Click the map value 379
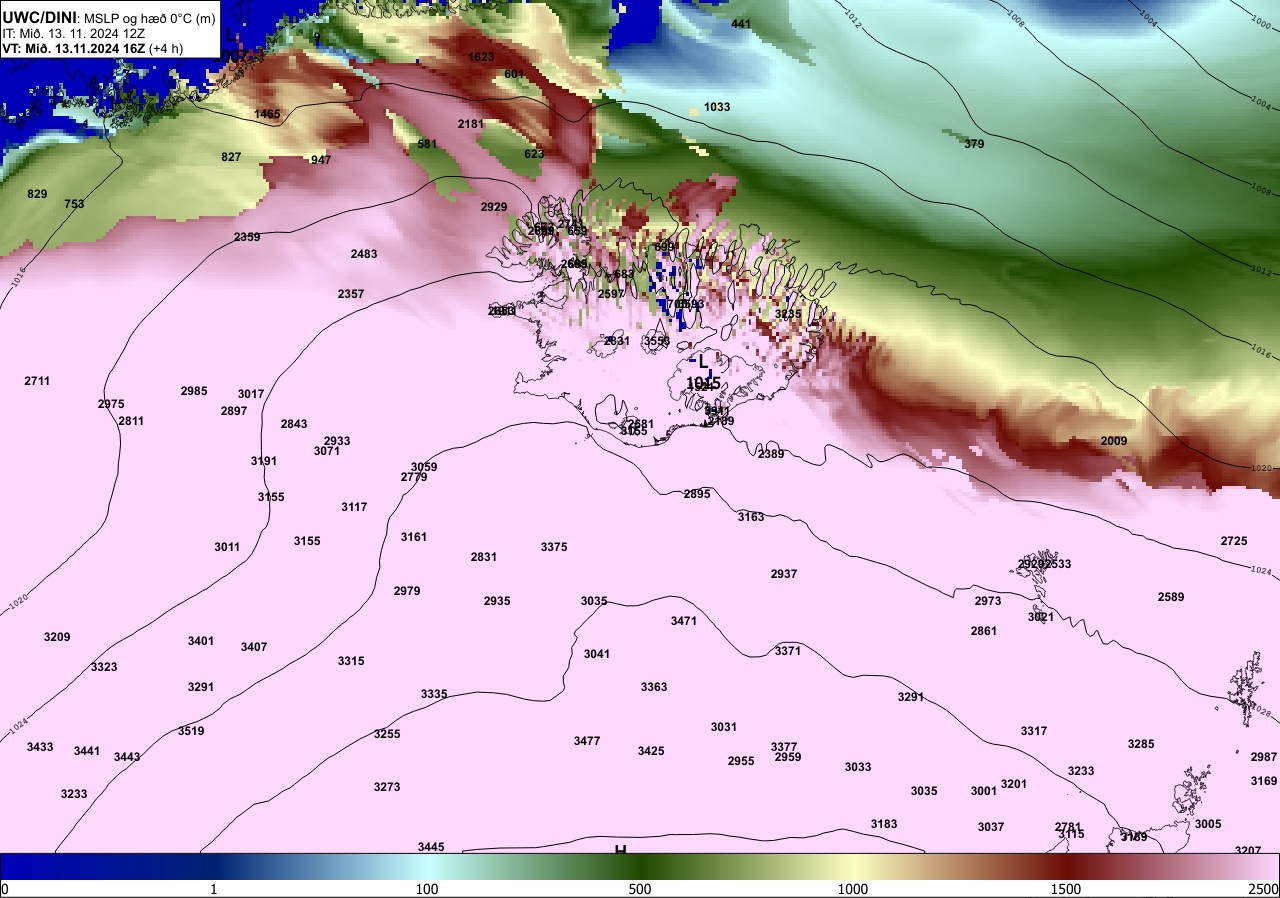This screenshot has height=898, width=1280. [974, 144]
